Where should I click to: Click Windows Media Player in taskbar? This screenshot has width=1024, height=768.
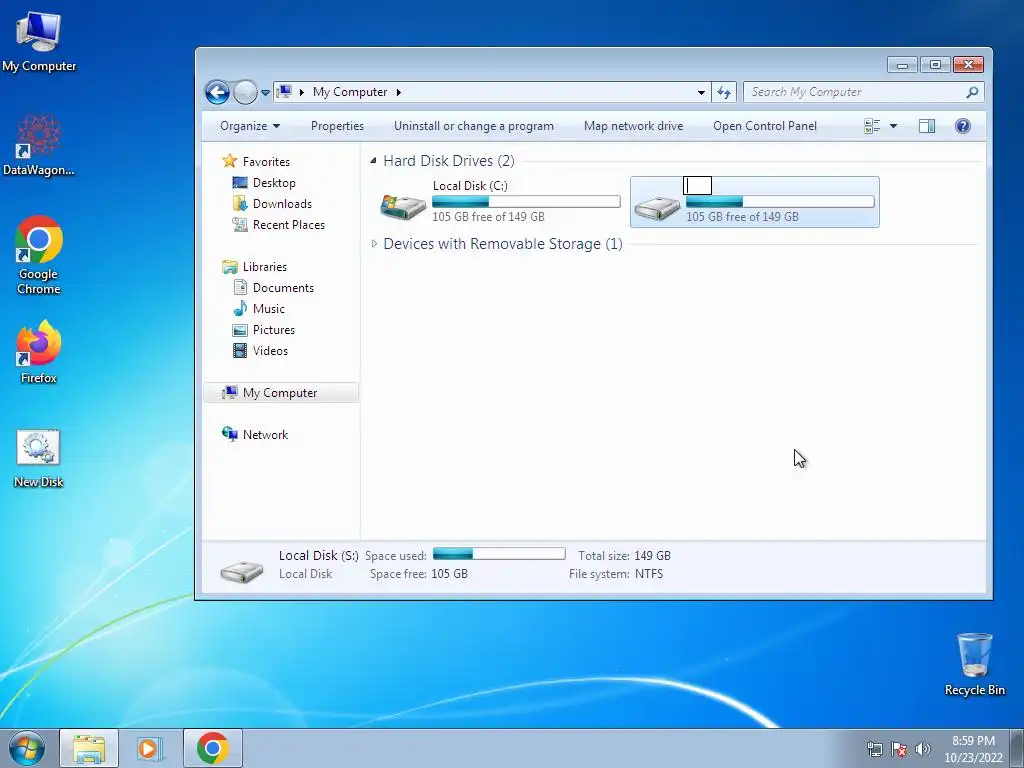pos(150,748)
